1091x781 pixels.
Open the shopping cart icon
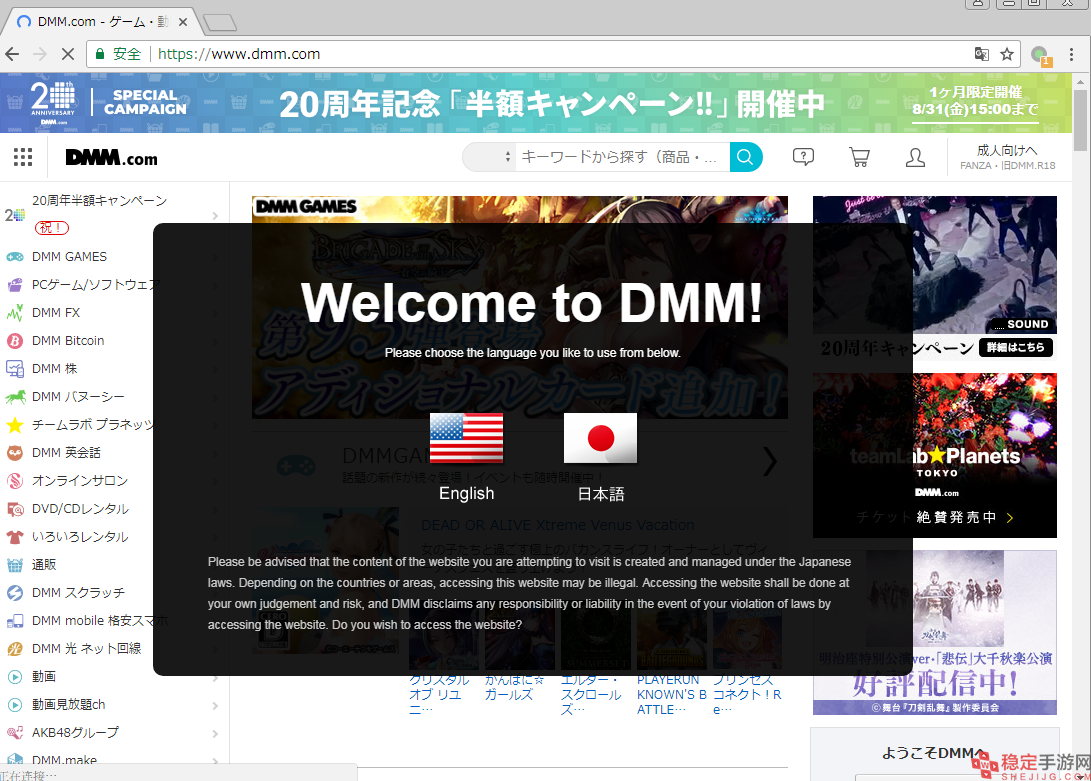859,157
